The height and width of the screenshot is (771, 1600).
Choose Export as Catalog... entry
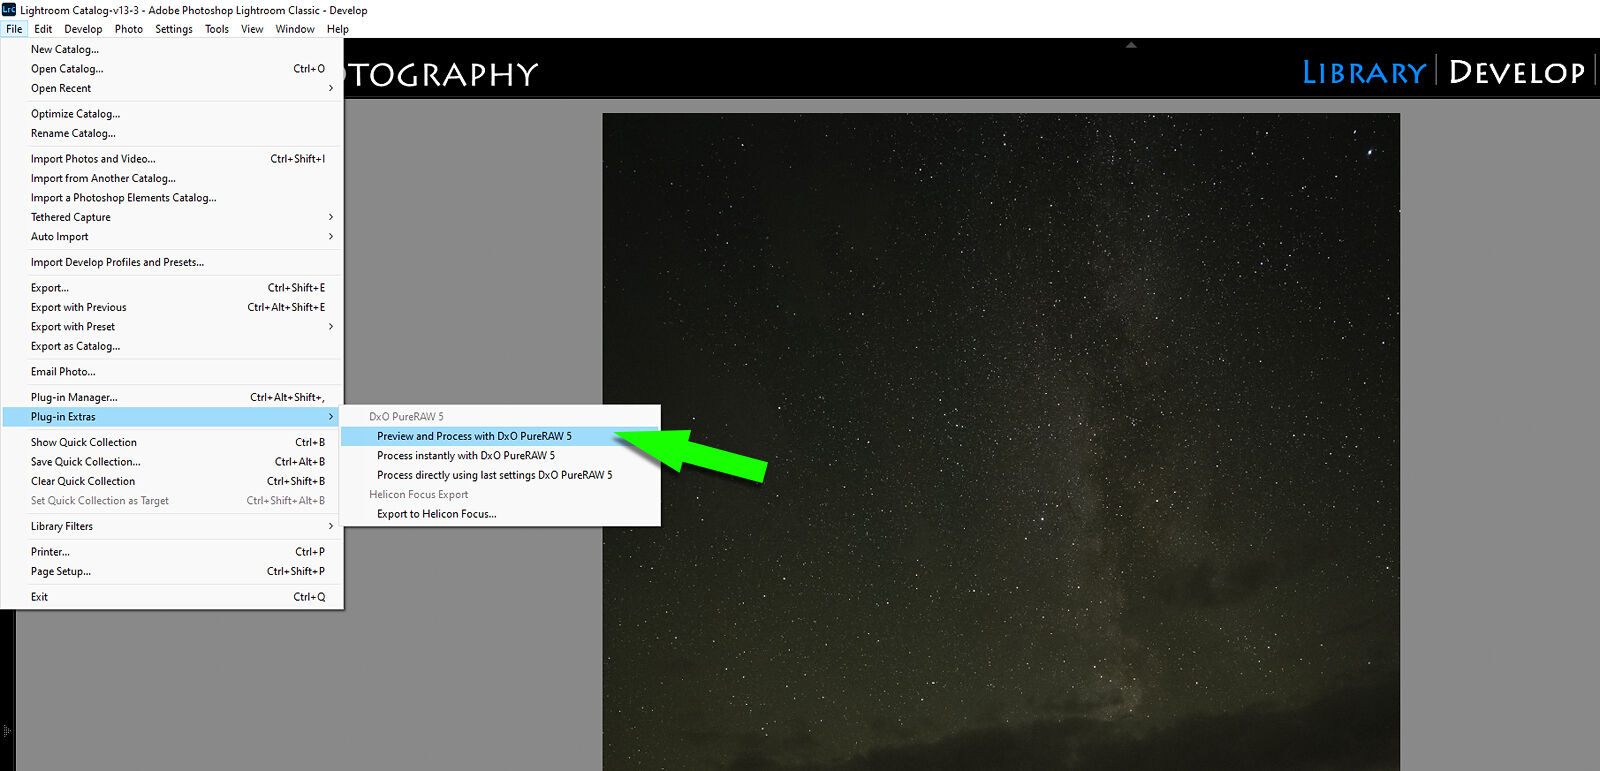pos(172,346)
